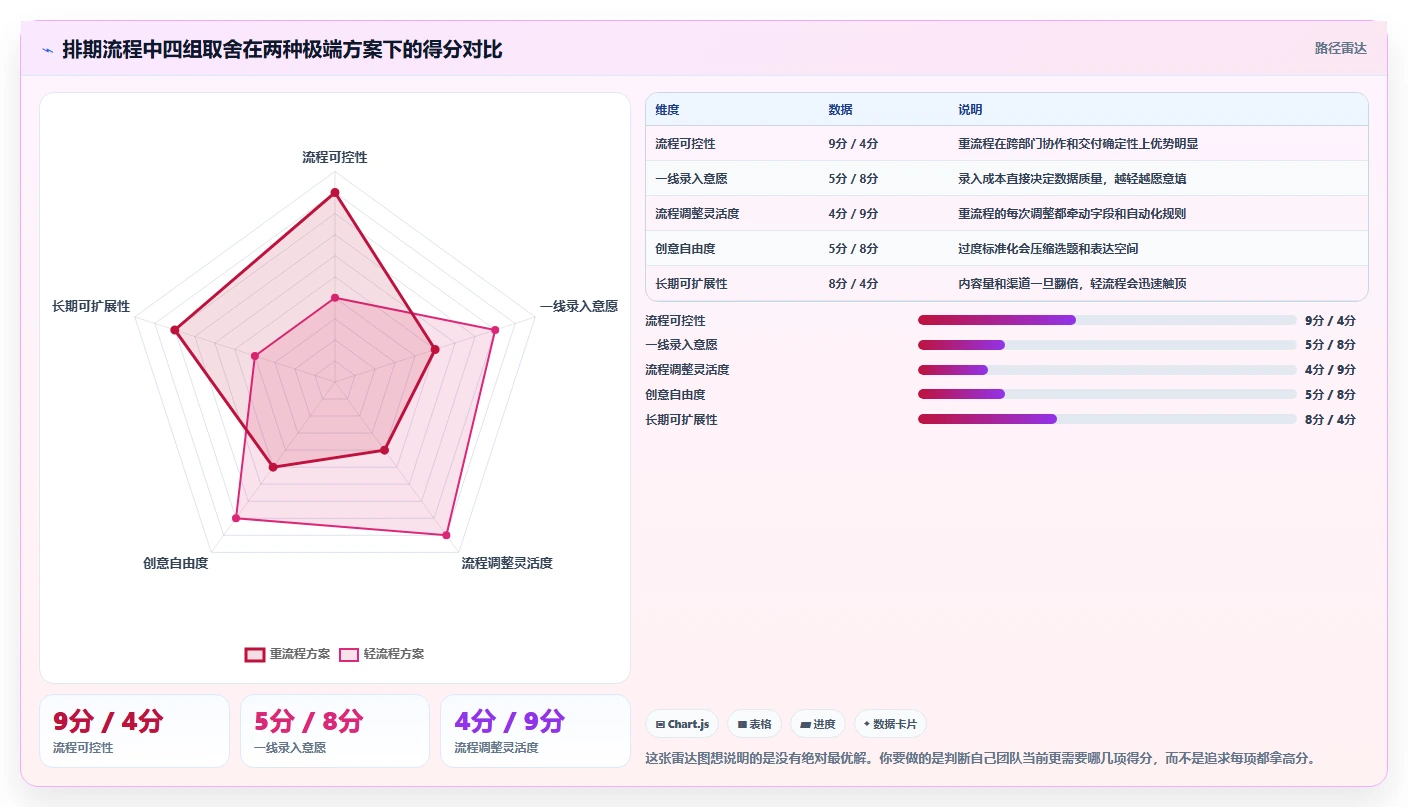The height and width of the screenshot is (807, 1408).
Task: Click description 重流程在跨部门协作和交付确定性上优势明显
Action: (1078, 144)
